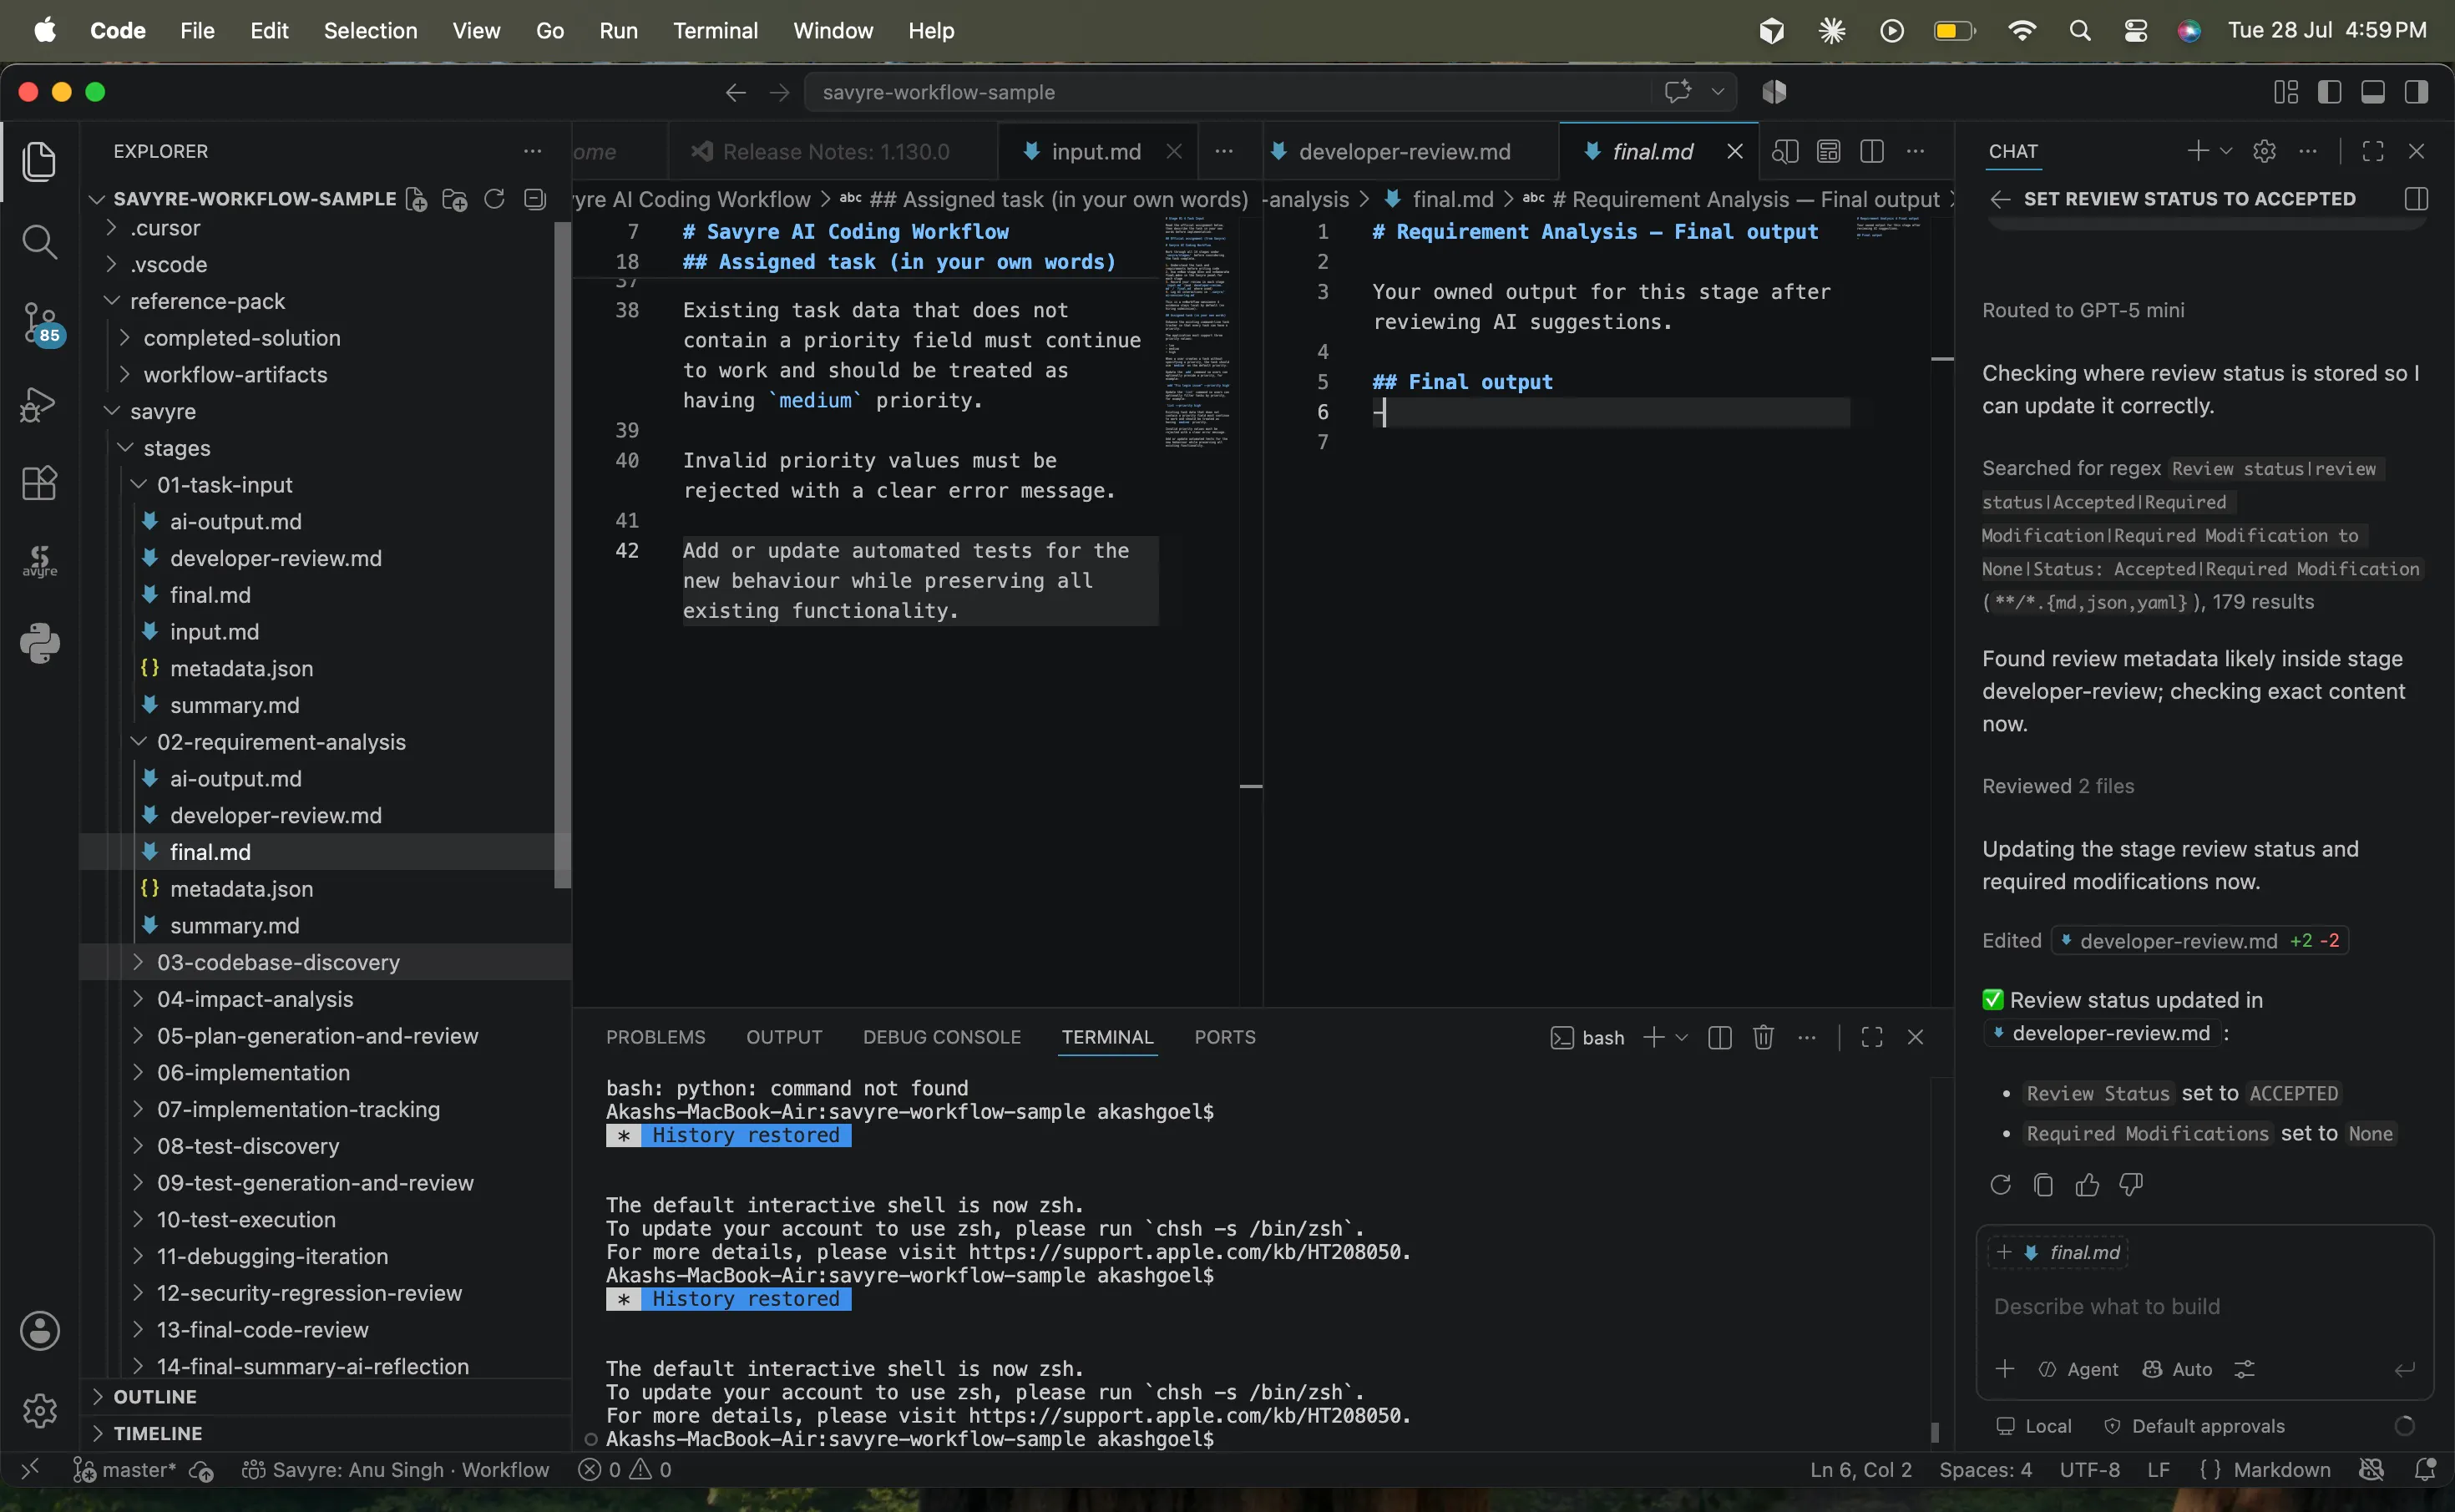Open macOS Control Center
Image resolution: width=2455 pixels, height=1512 pixels.
[2135, 31]
